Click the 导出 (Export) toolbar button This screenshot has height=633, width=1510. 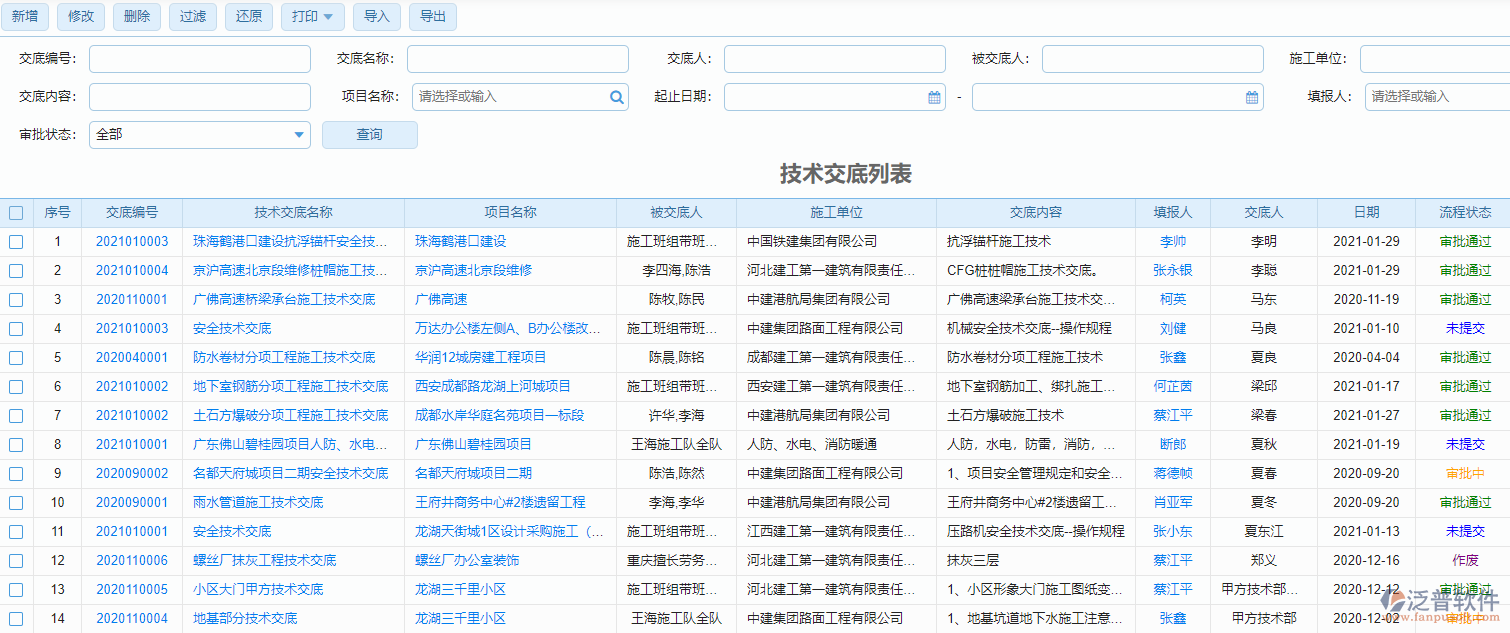tap(433, 16)
